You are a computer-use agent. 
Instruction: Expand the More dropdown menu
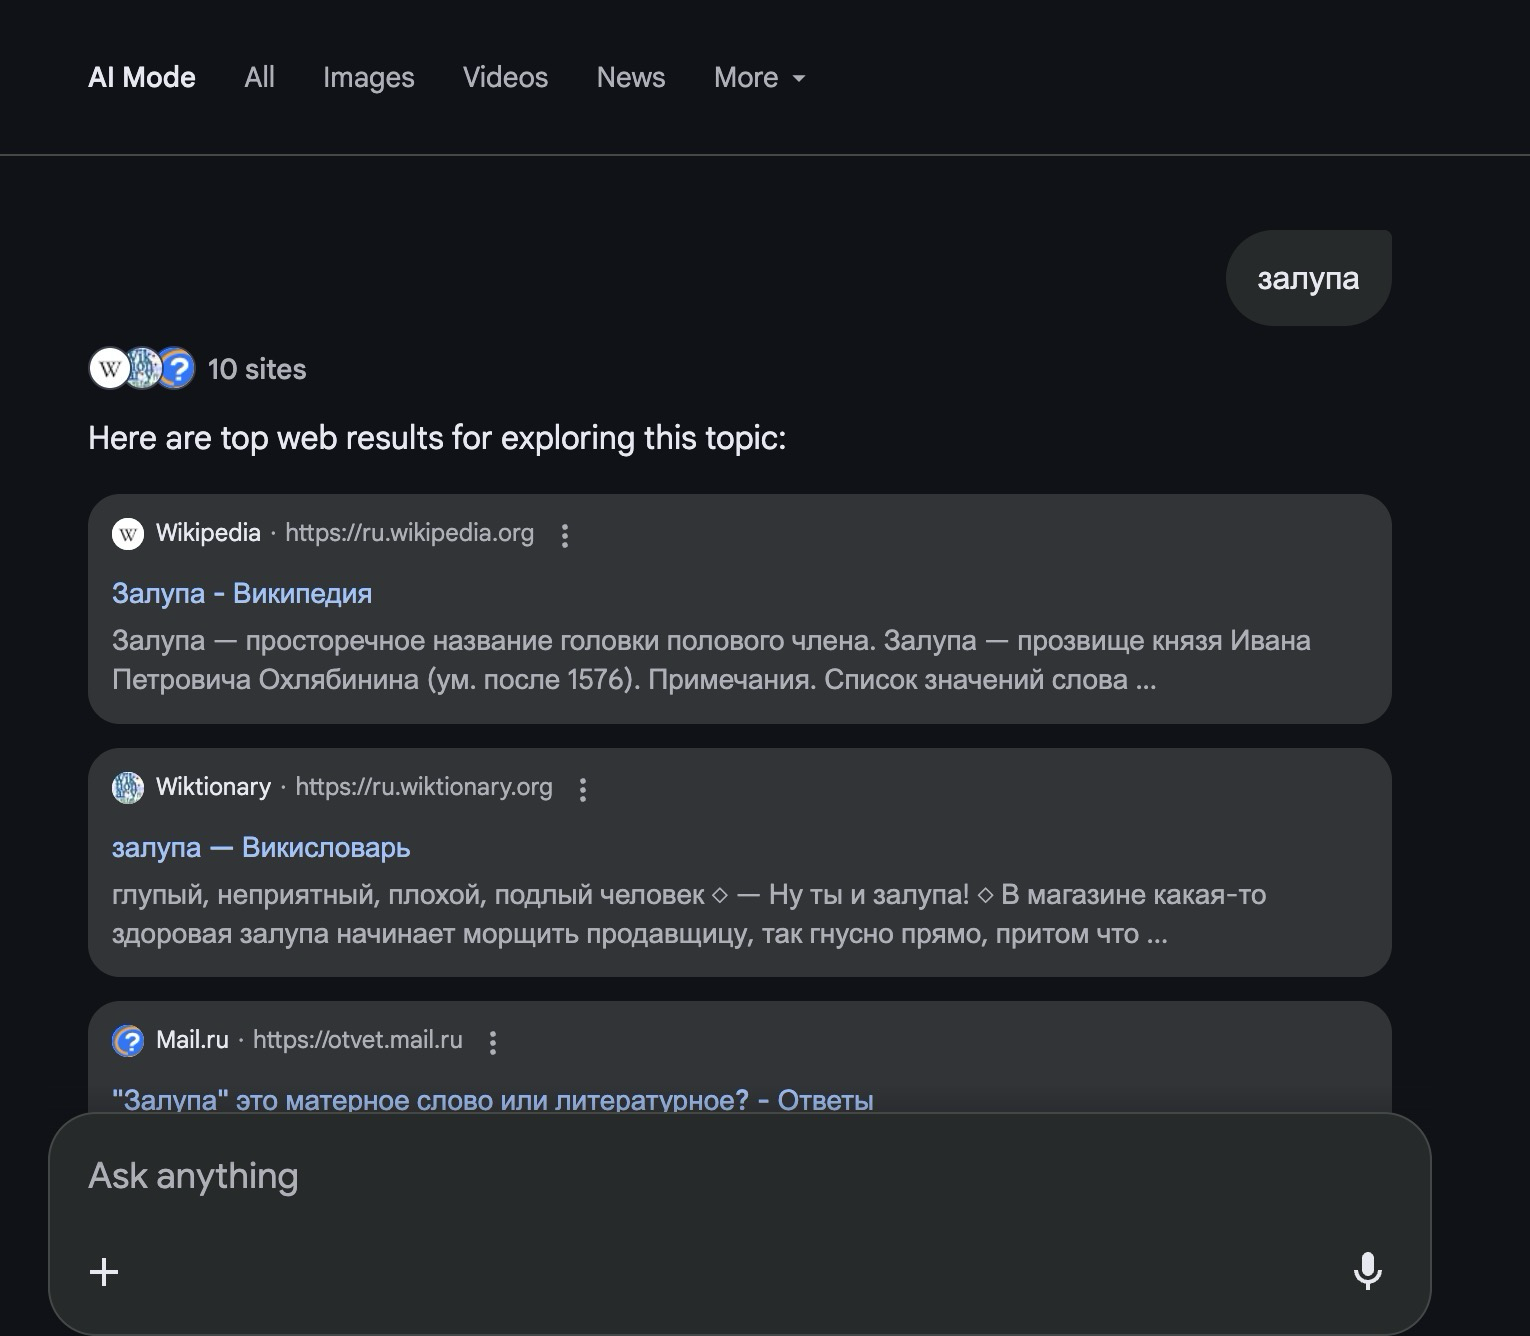pos(759,78)
